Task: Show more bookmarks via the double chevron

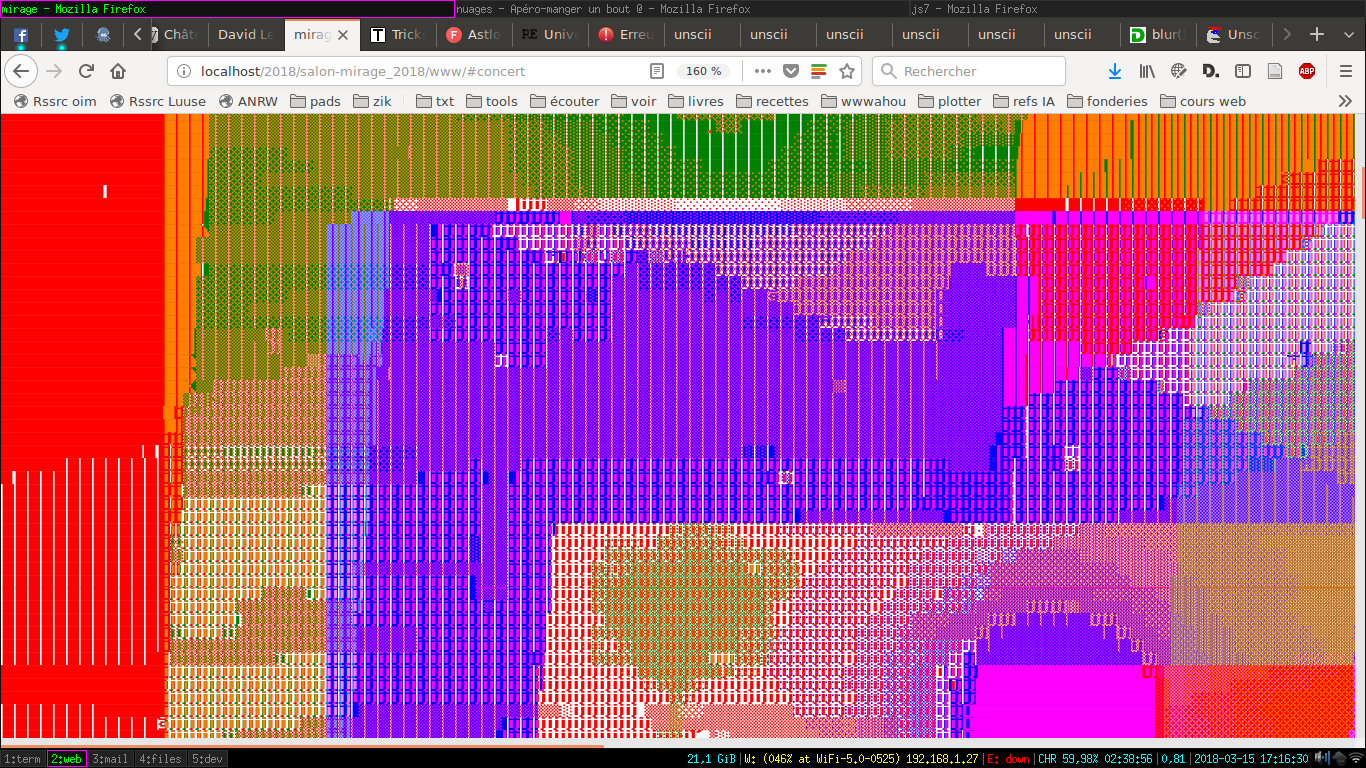Action: click(1345, 101)
